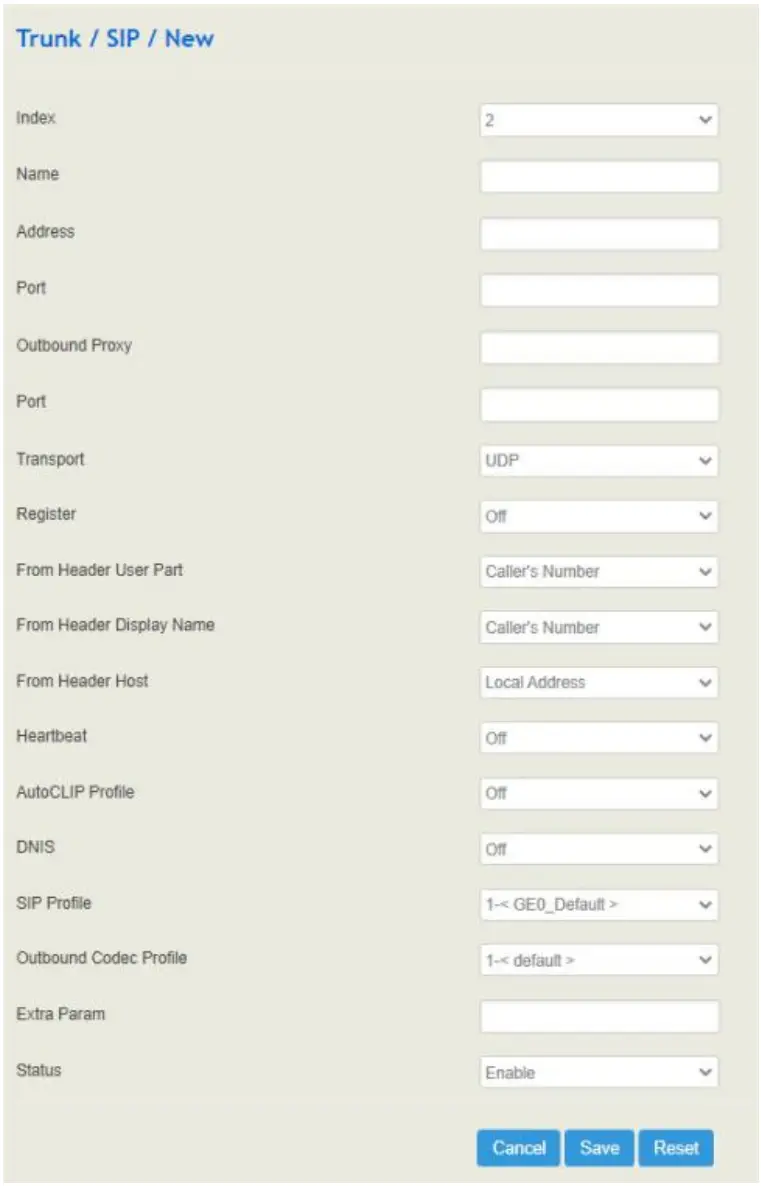The height and width of the screenshot is (1186, 761).
Task: Open the SIP Profile dropdown
Action: [598, 904]
